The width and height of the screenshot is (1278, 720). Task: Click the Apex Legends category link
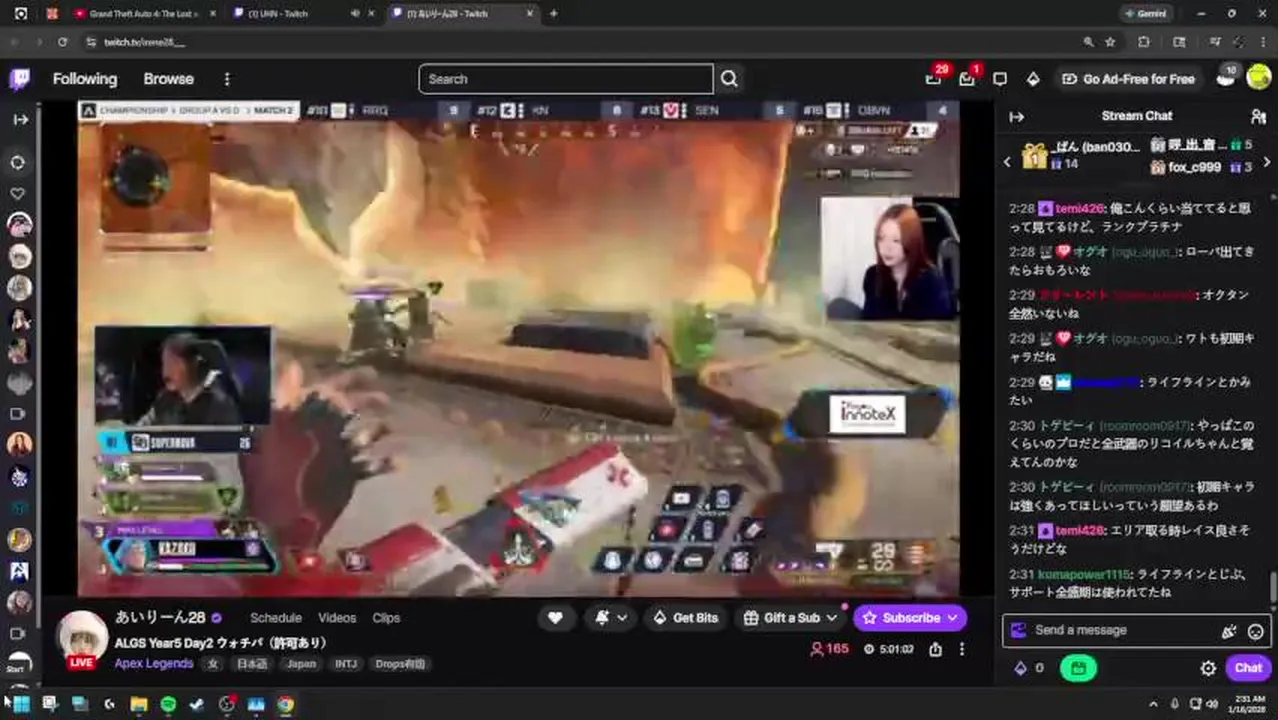[154, 663]
